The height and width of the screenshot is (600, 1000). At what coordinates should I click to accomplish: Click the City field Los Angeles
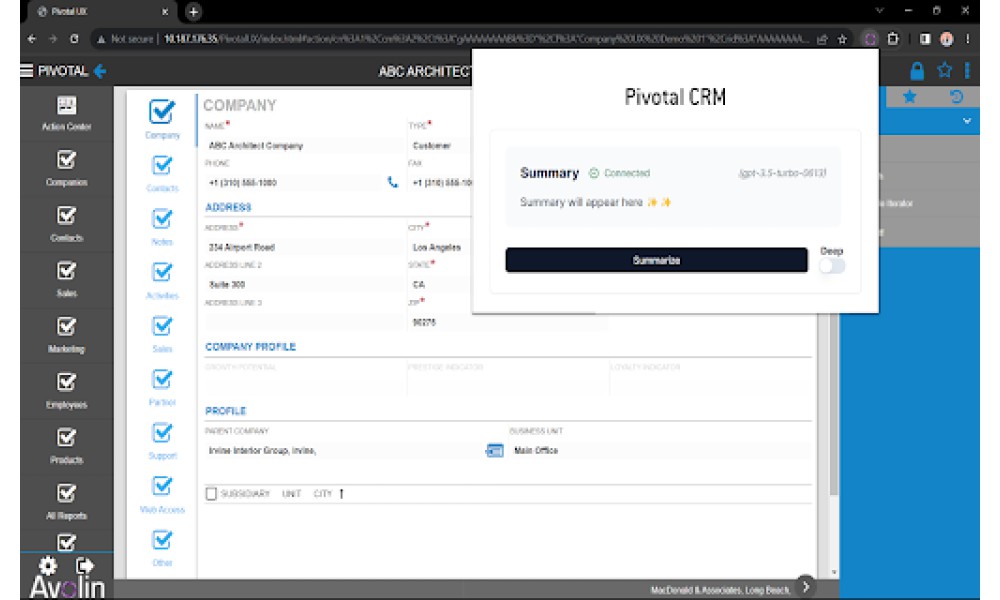440,247
